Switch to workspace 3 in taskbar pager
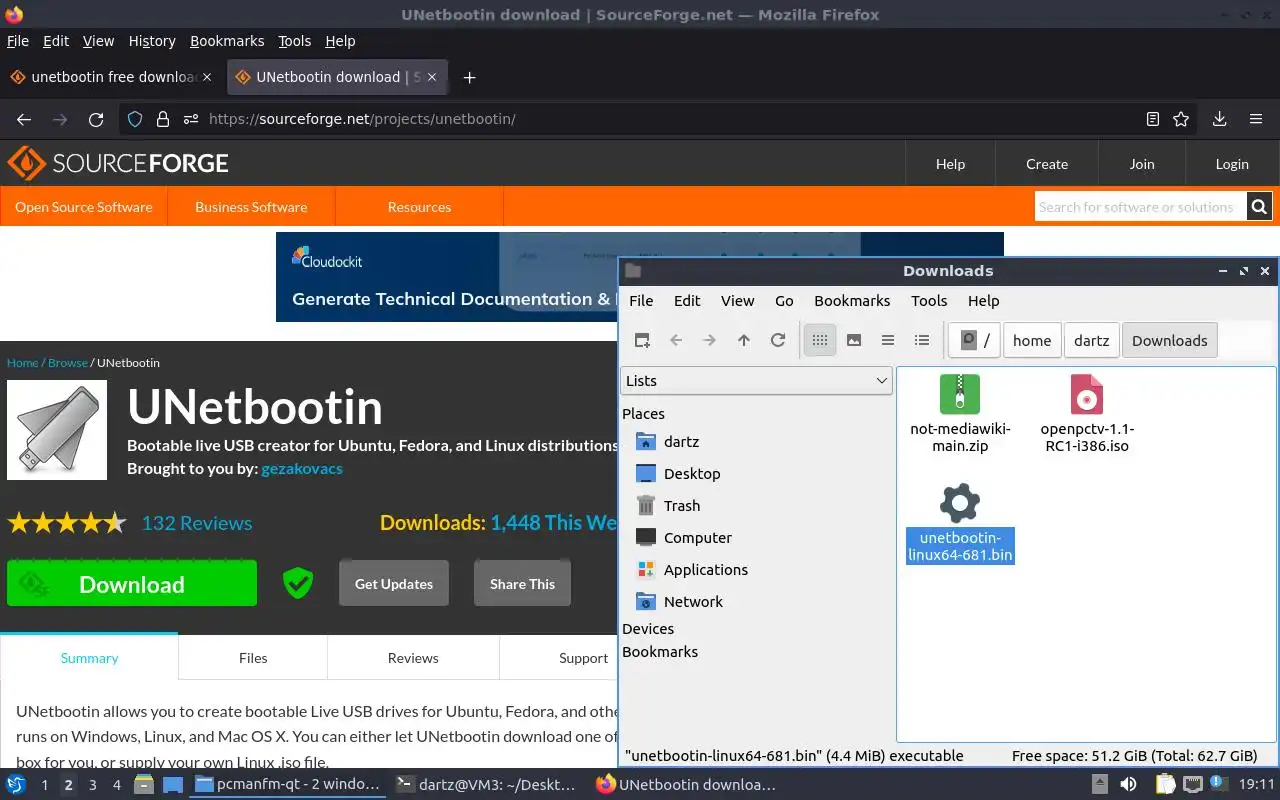 (92, 785)
